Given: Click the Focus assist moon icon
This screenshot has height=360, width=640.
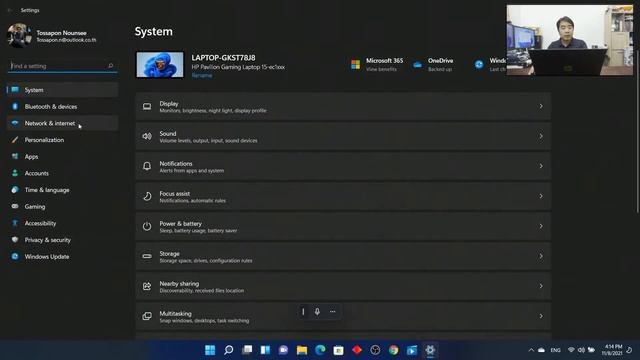Looking at the screenshot, I should (x=147, y=196).
